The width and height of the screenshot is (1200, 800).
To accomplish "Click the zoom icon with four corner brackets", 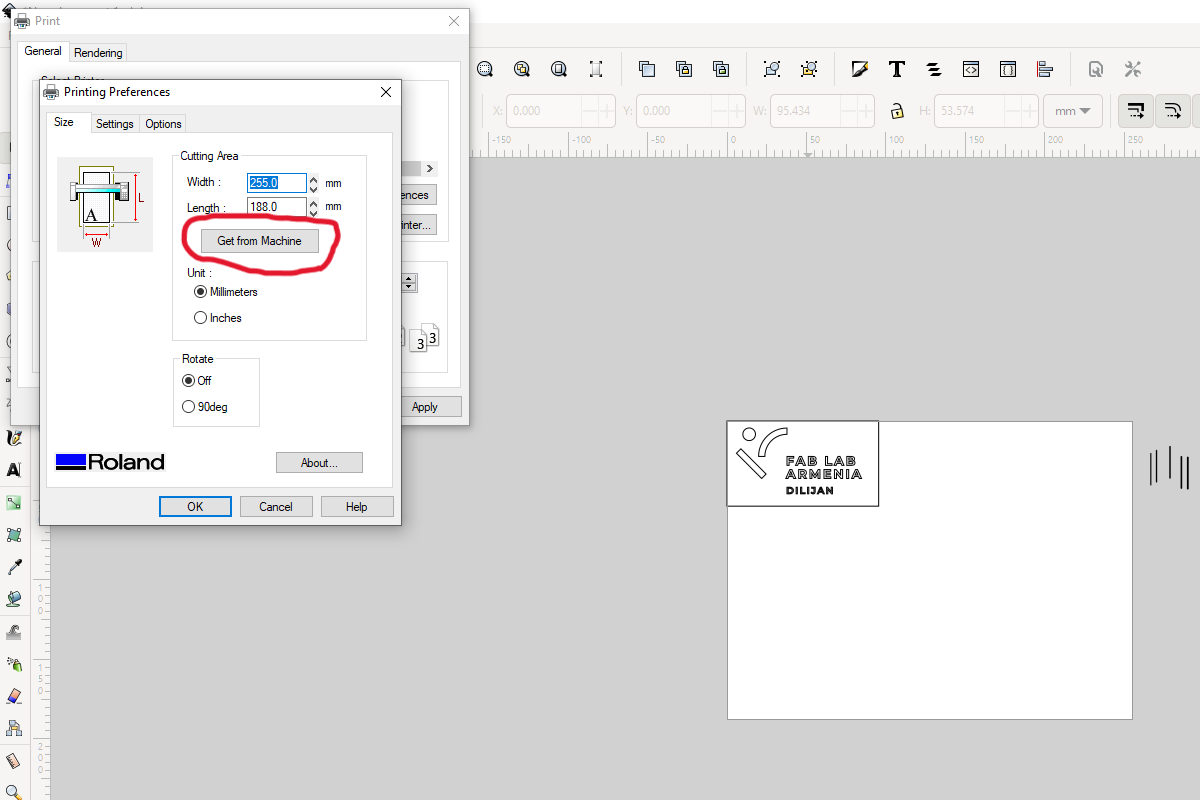I will pos(596,69).
